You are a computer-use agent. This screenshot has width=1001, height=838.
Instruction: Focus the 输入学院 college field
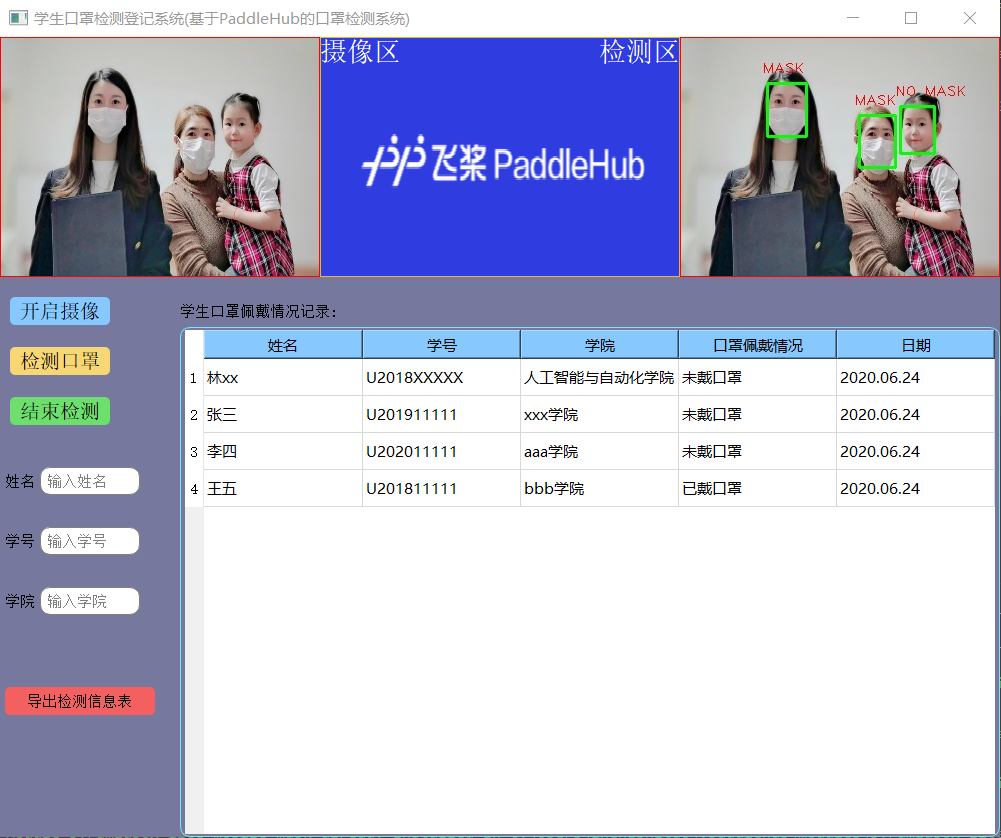pos(90,601)
